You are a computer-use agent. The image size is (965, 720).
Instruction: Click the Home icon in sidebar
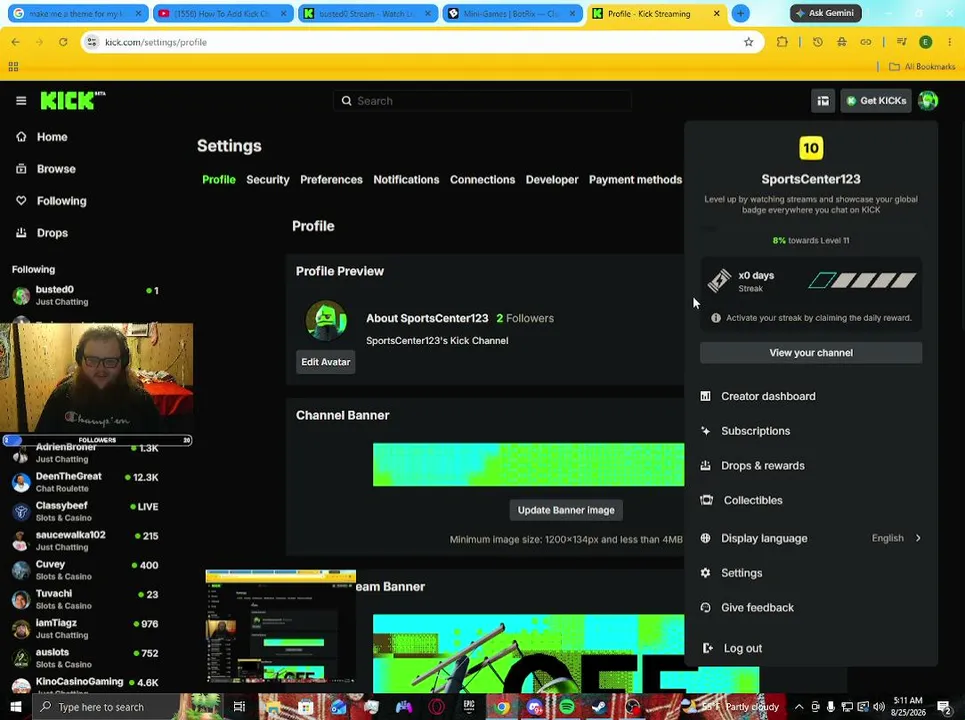click(x=22, y=137)
